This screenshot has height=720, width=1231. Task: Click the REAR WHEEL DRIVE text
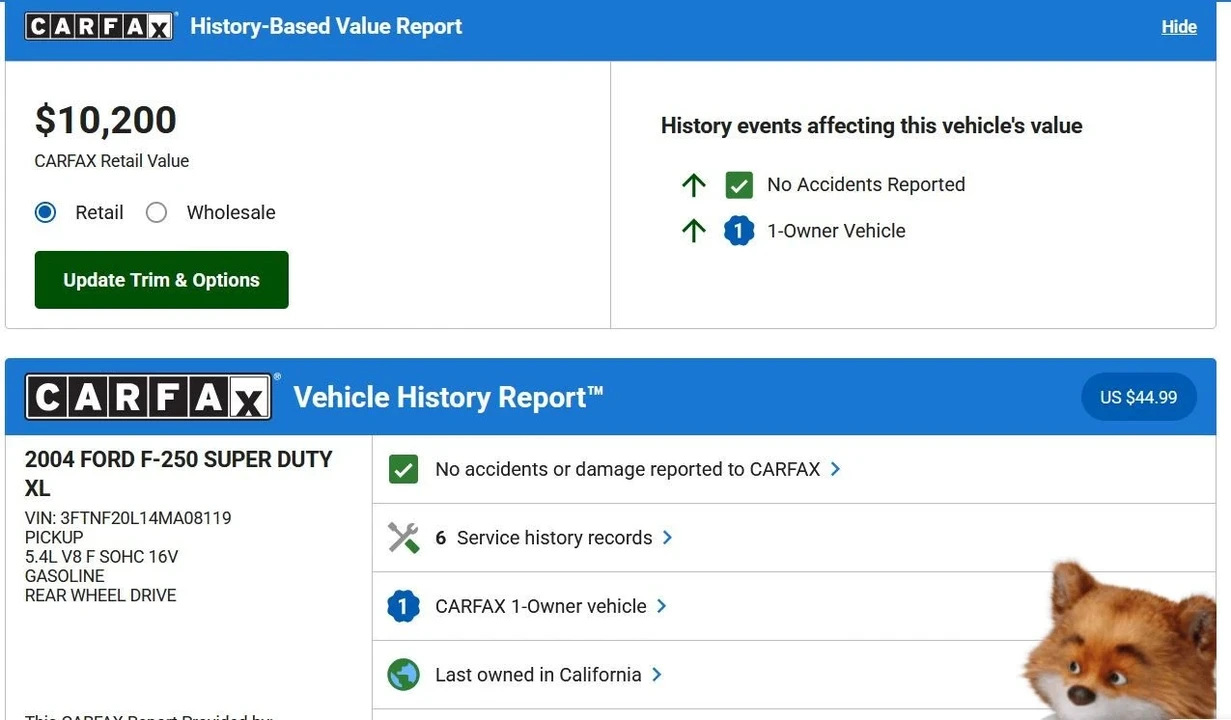pyautogui.click(x=101, y=595)
